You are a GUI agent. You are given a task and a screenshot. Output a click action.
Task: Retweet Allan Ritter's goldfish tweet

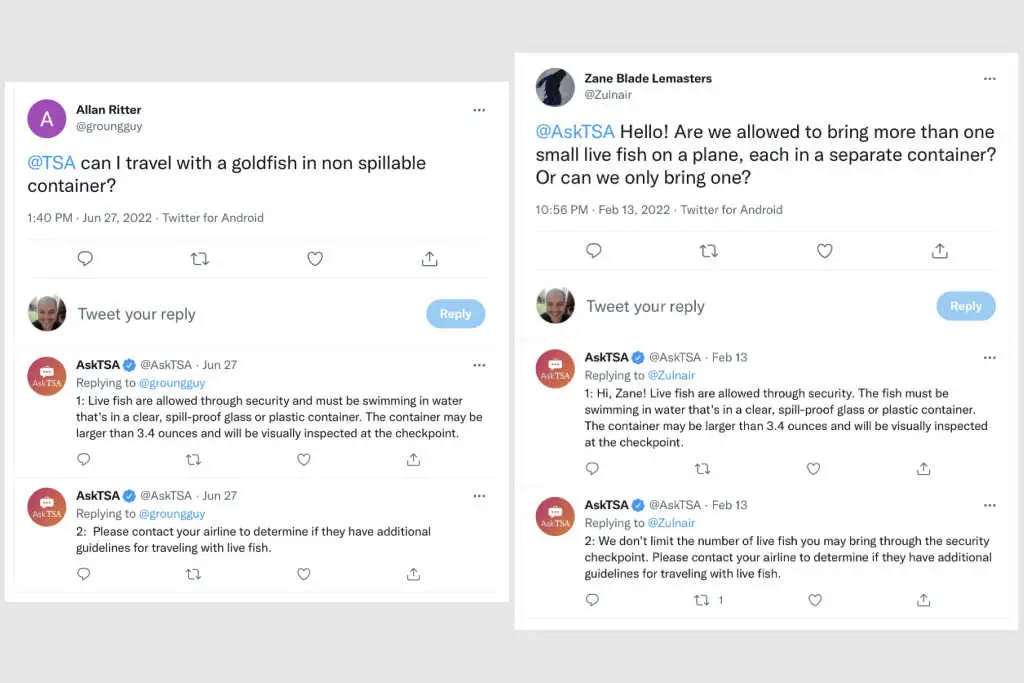[x=200, y=259]
